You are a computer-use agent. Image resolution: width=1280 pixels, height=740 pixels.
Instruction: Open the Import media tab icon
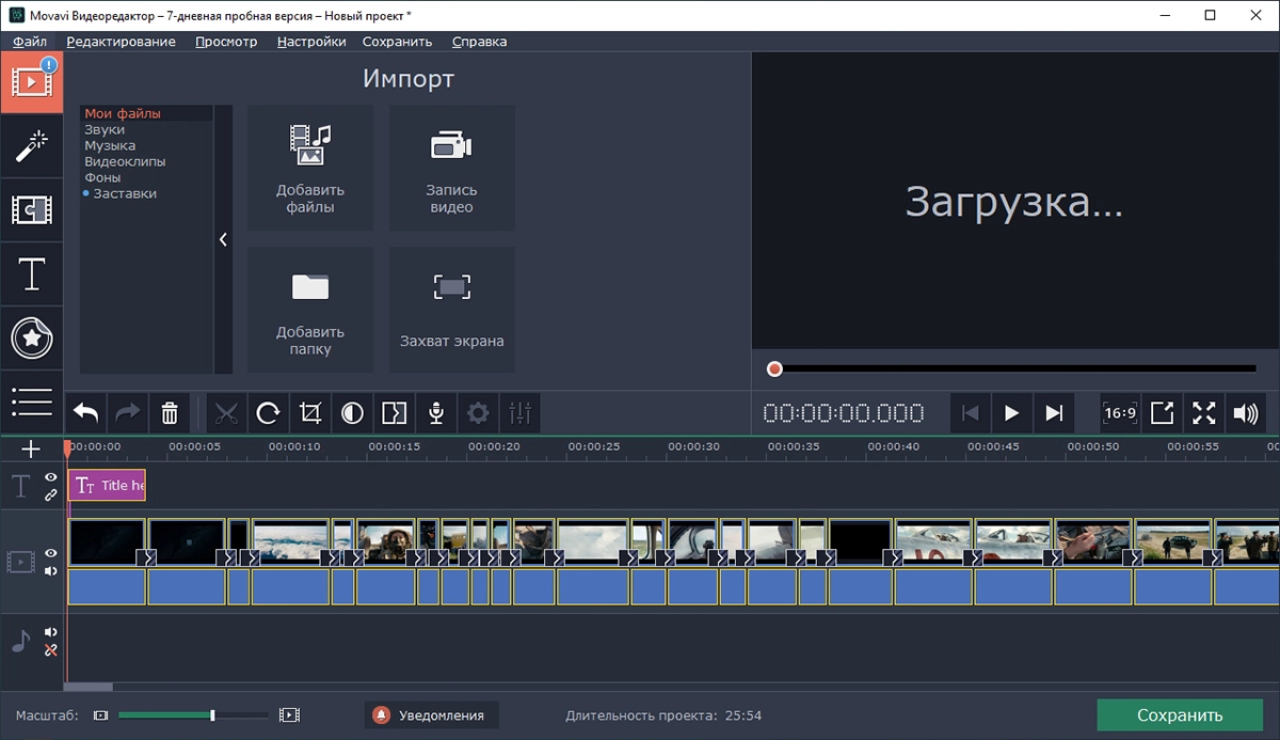tap(31, 82)
